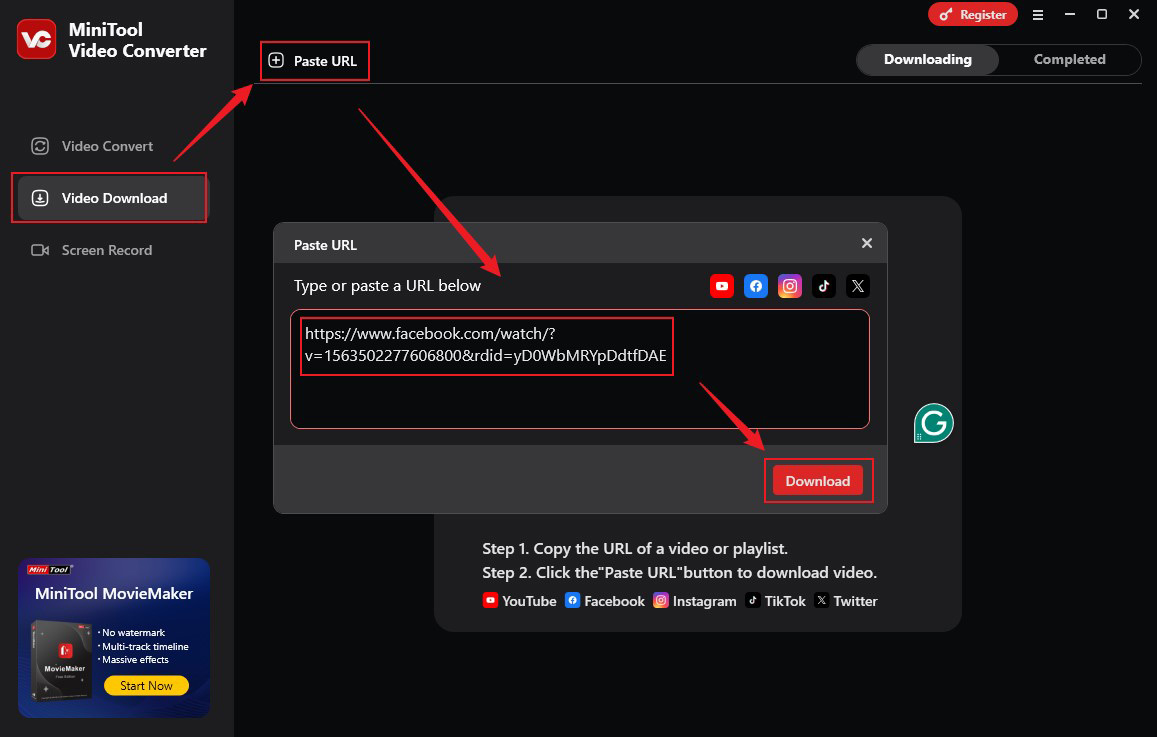Click the X (Twitter) icon in the dialog
Image resolution: width=1157 pixels, height=737 pixels.
(x=857, y=286)
